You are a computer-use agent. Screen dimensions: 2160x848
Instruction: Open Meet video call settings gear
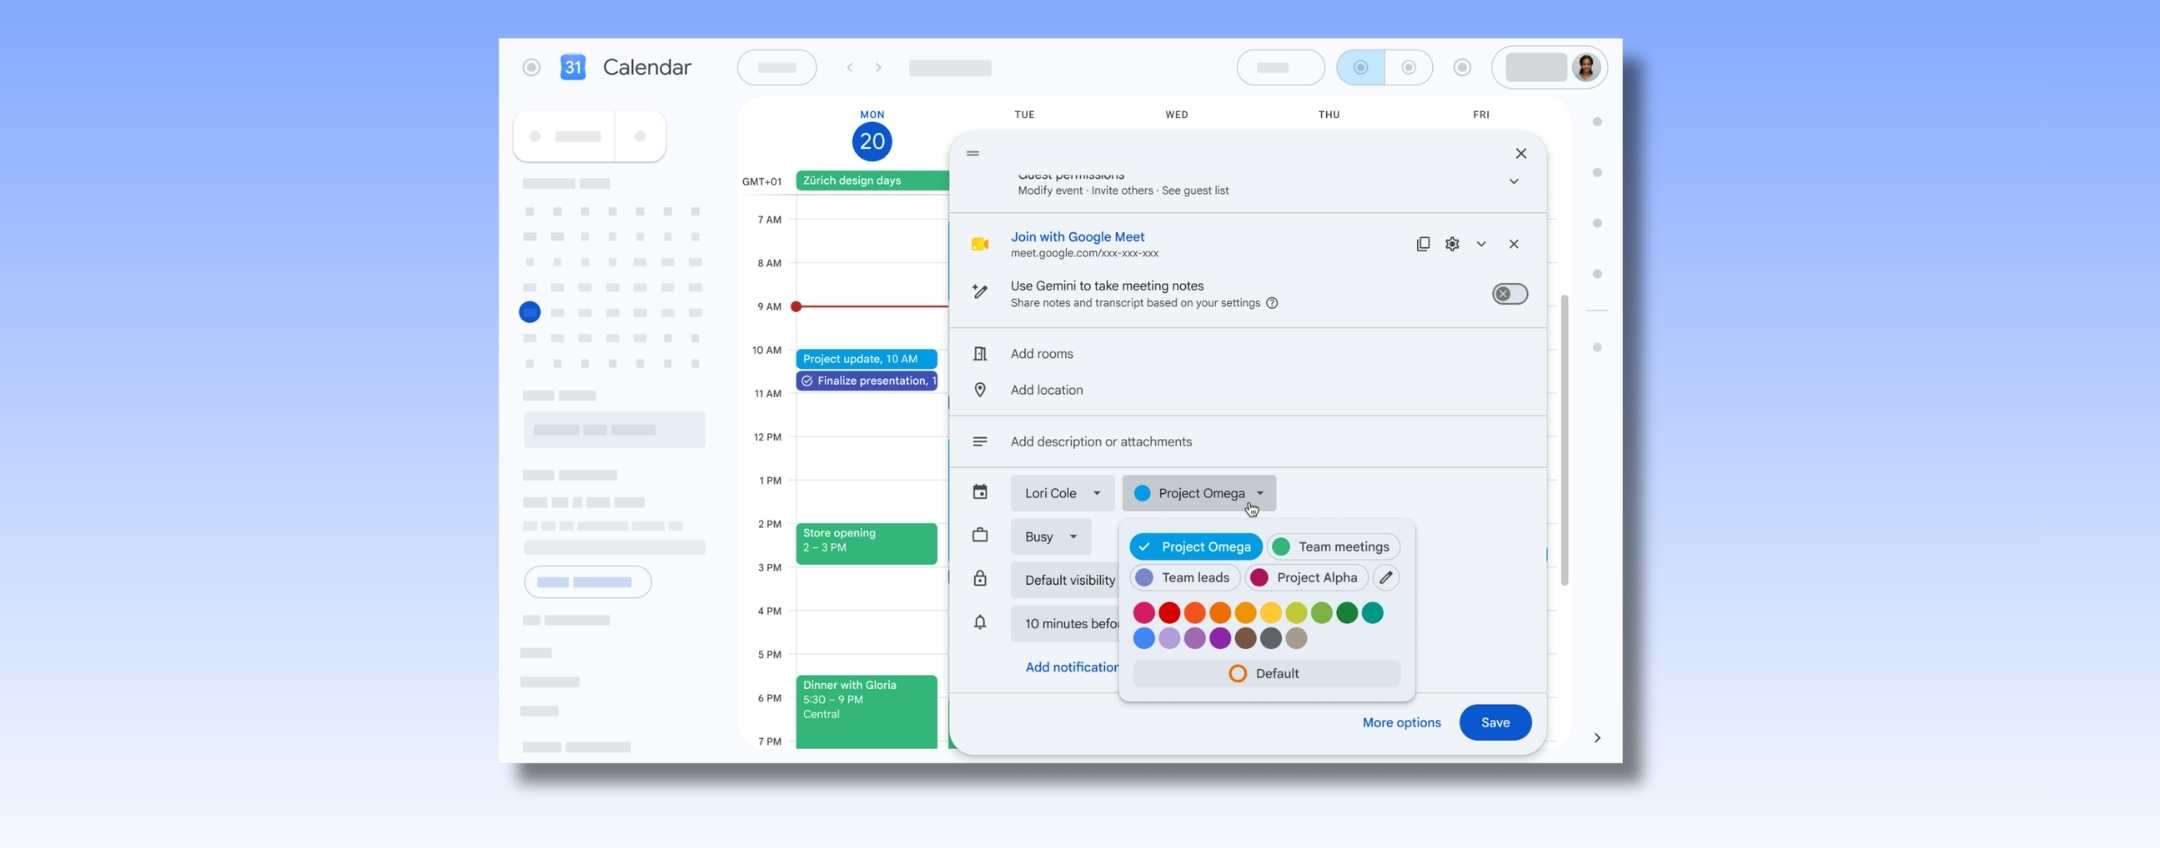tap(1452, 244)
